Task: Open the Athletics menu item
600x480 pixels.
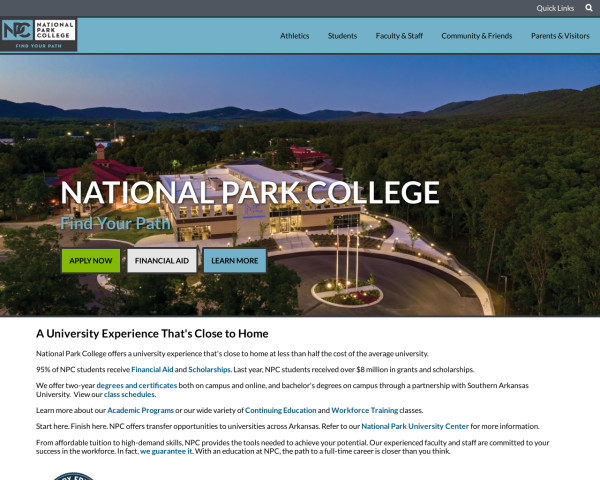Action: point(295,36)
